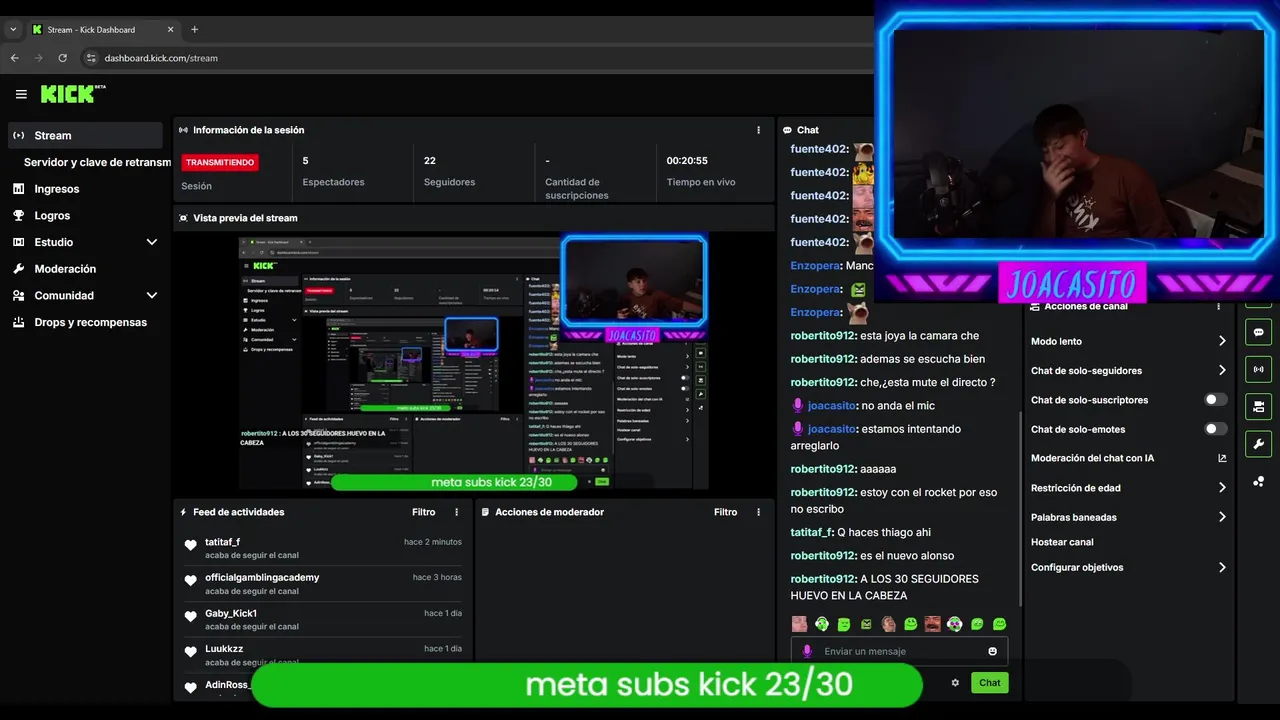Click the chat bubble icon in the right rail
Screen dimensions: 1280x720
(x=1258, y=332)
